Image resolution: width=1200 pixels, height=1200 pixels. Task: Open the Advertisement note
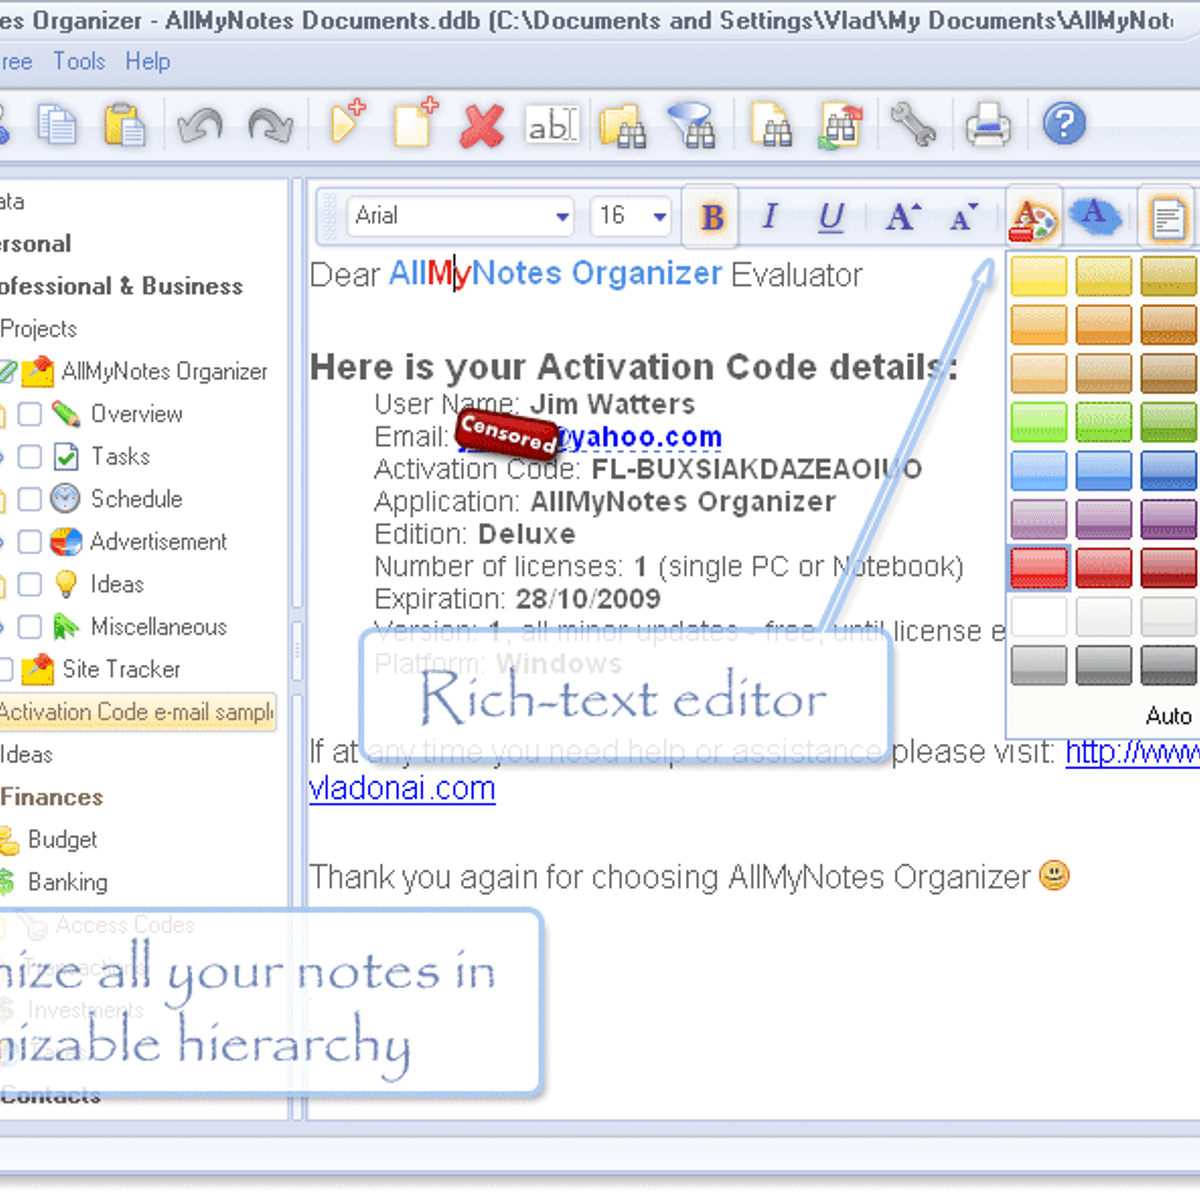tap(158, 542)
